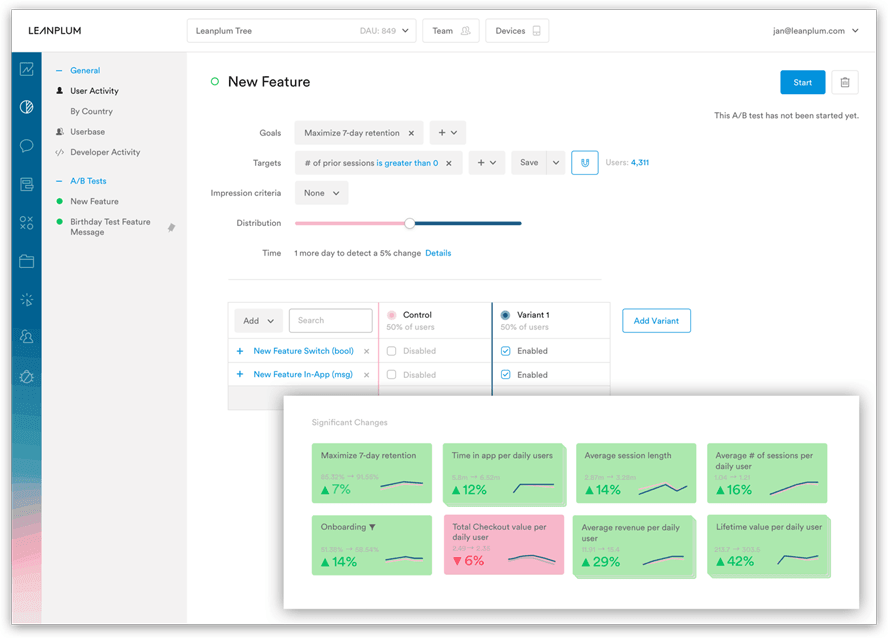Image resolution: width=888 pixels, height=638 pixels.
Task: Click the Search field in the variables table
Action: (330, 321)
